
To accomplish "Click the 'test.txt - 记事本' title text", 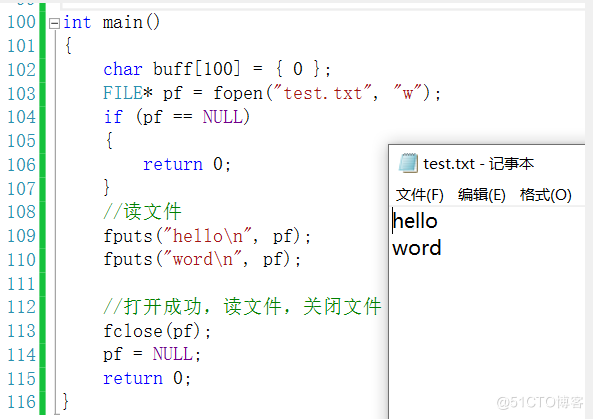I will (478, 164).
